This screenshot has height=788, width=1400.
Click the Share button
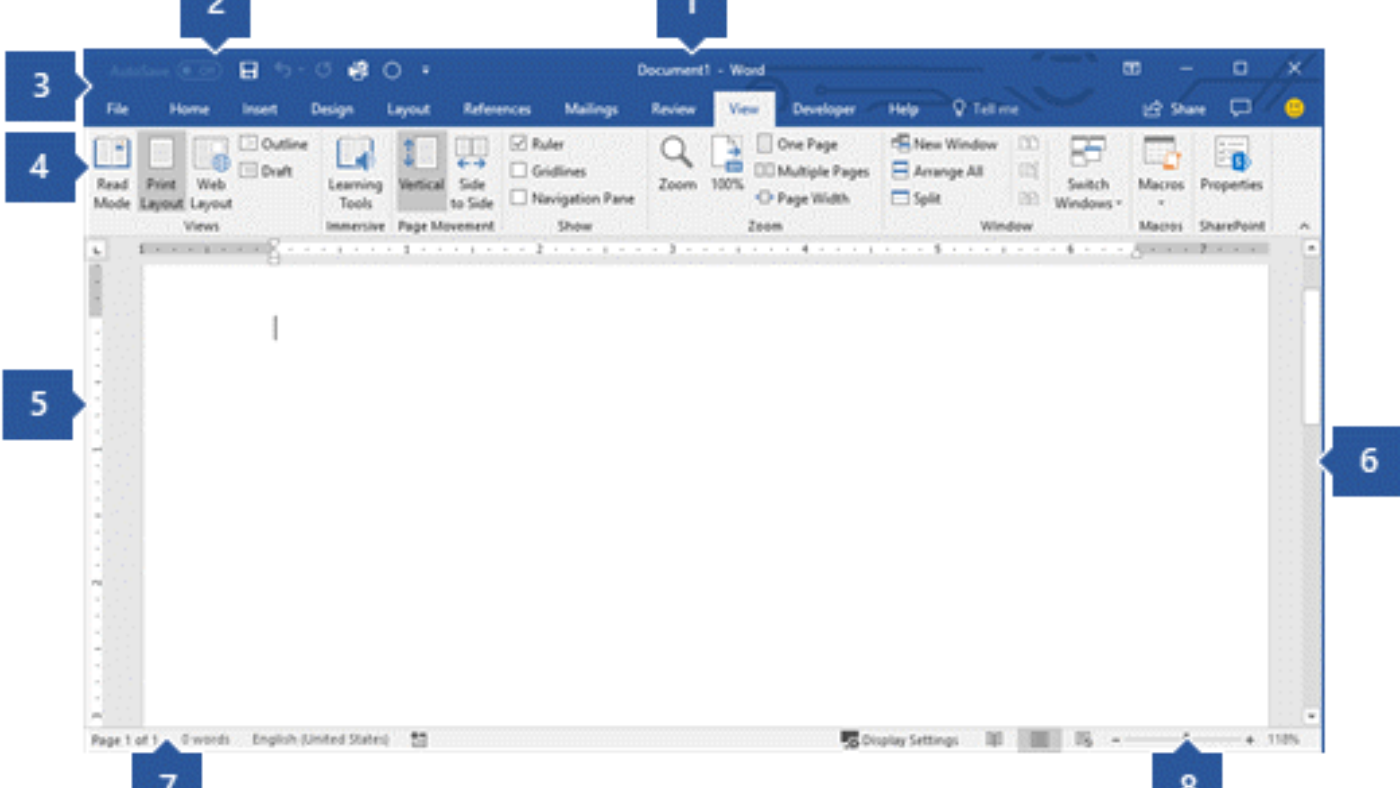(x=1175, y=109)
